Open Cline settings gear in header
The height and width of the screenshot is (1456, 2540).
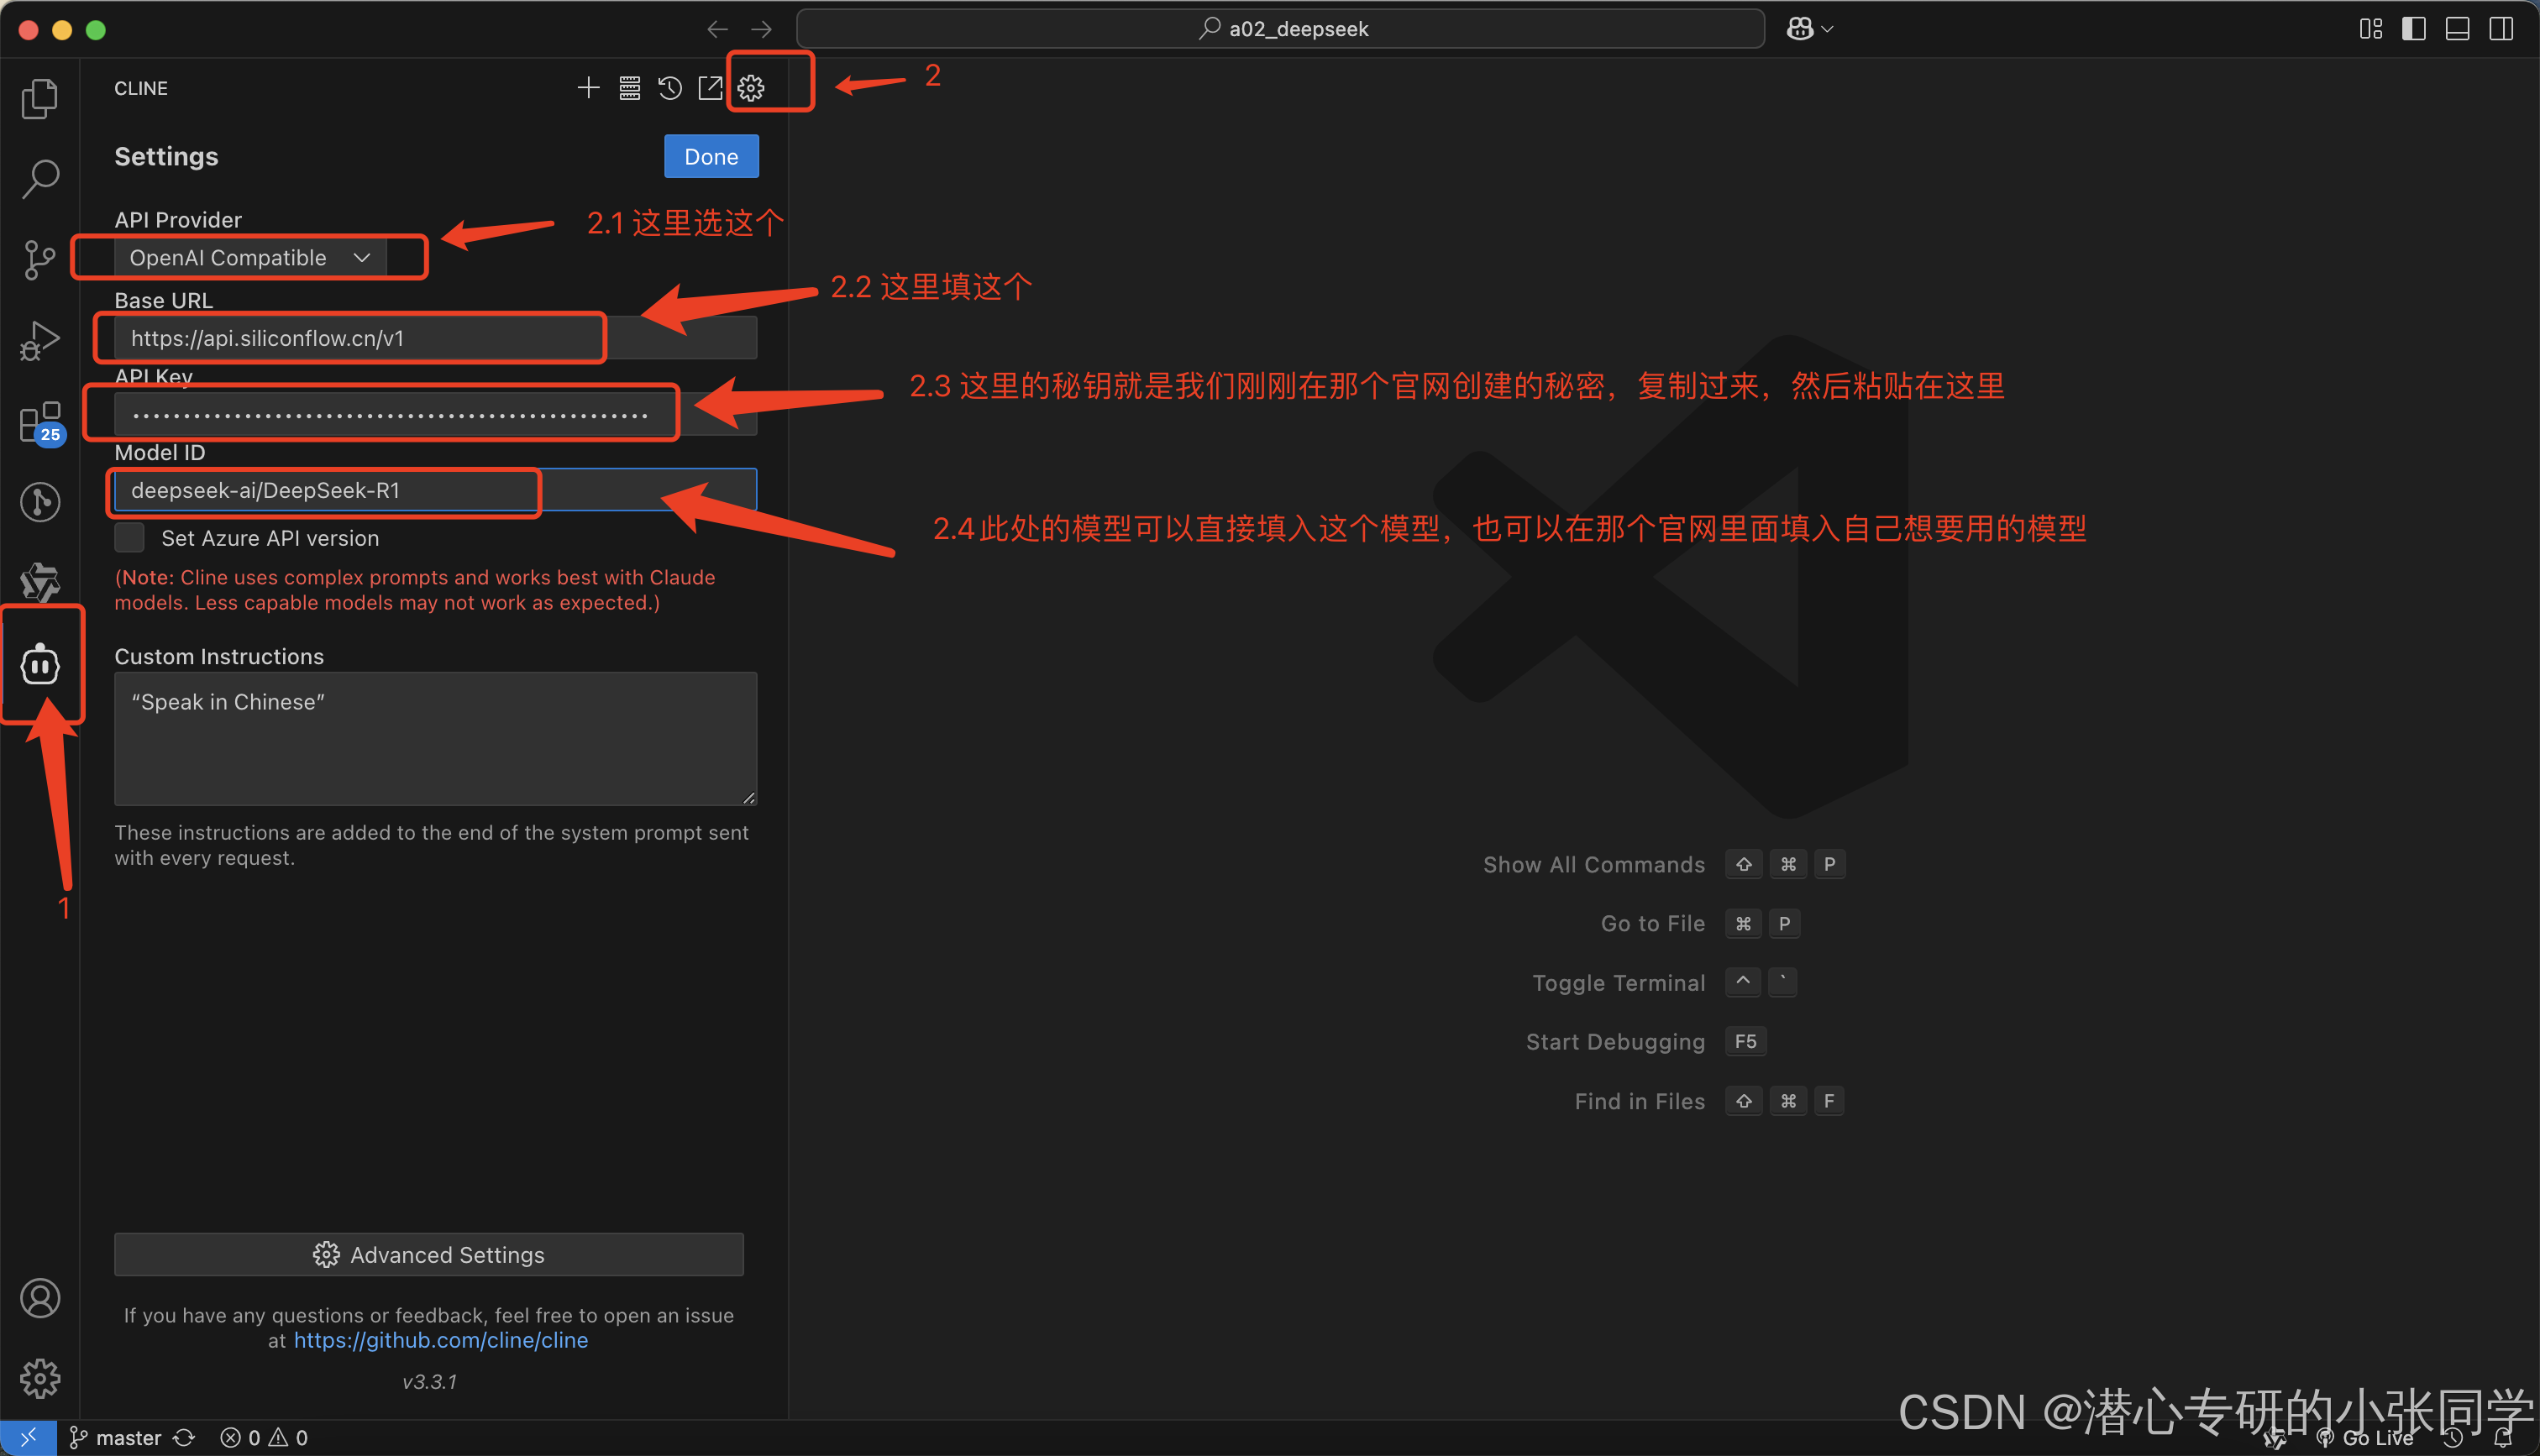point(751,88)
